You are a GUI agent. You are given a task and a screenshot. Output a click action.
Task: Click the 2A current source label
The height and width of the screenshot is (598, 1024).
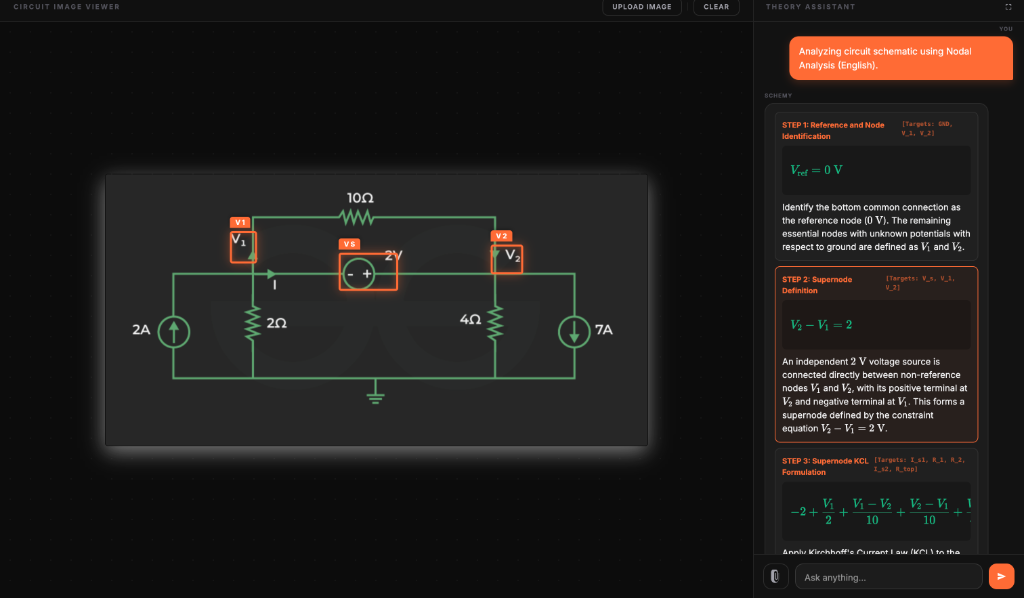tap(141, 330)
